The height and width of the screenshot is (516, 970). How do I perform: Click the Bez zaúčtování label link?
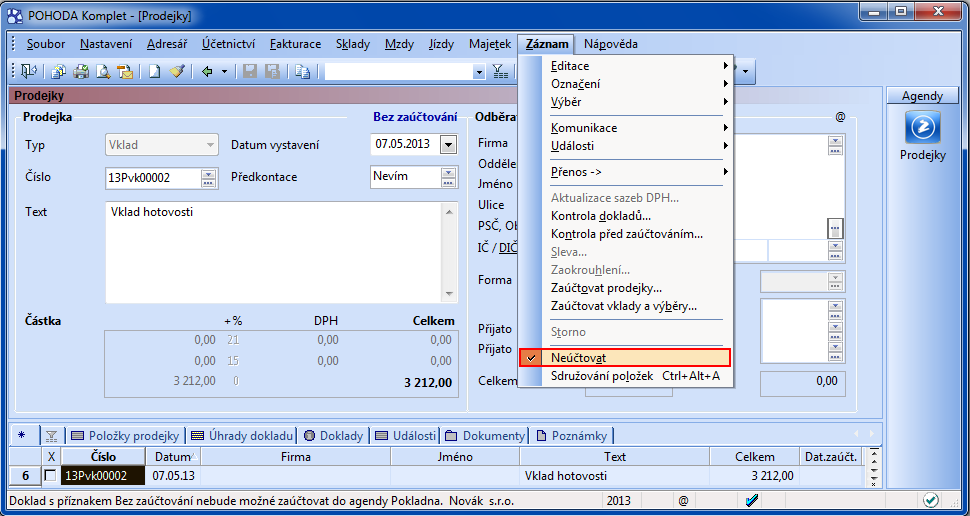(x=415, y=117)
